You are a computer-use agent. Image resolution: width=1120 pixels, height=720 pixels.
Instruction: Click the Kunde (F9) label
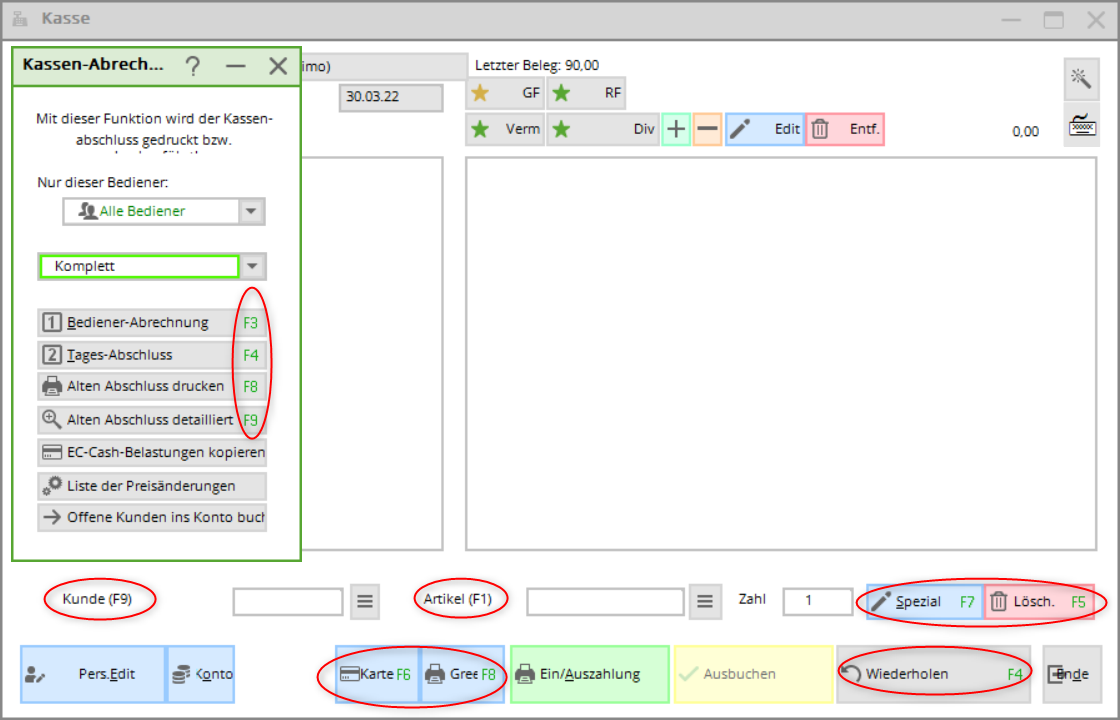[x=98, y=599]
